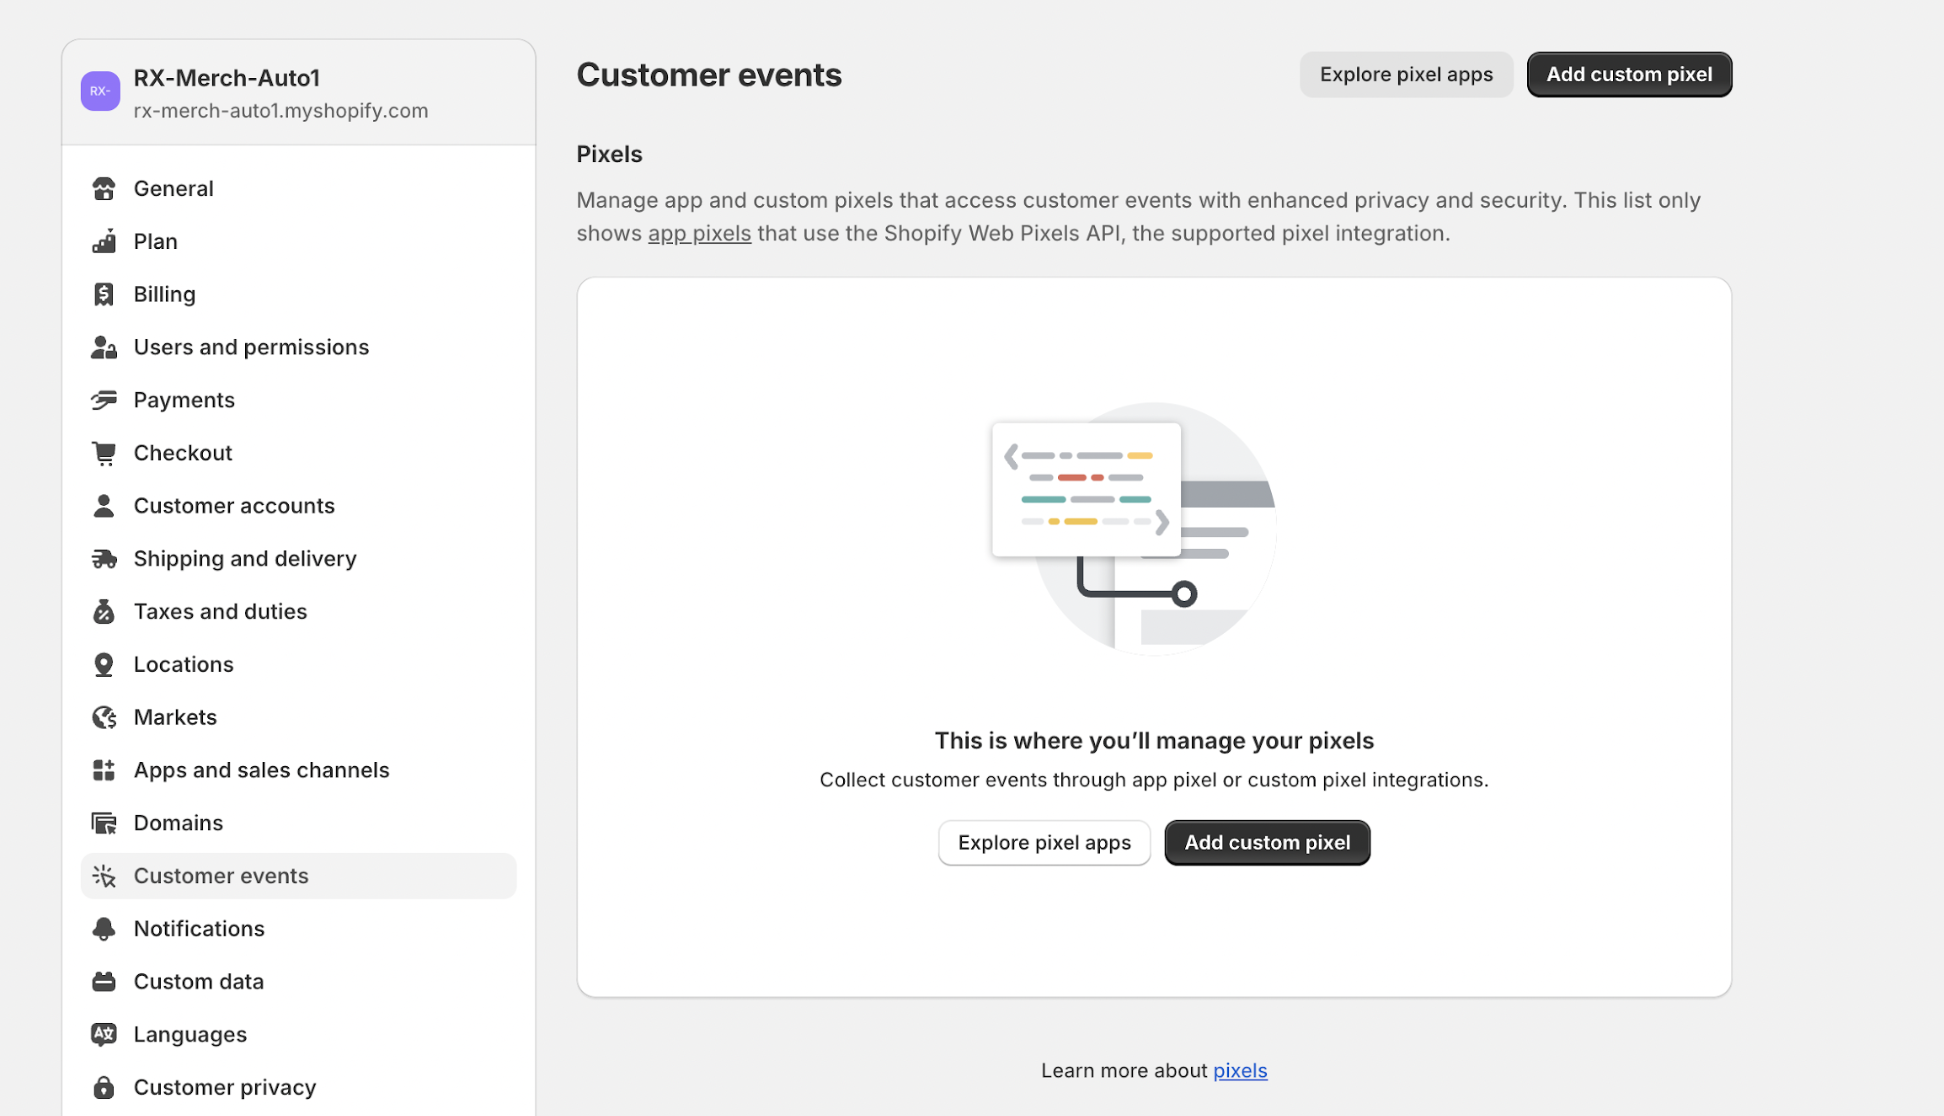Viewport: 1944px width, 1116px height.
Task: Open Notifications via the bell icon
Action: [104, 928]
